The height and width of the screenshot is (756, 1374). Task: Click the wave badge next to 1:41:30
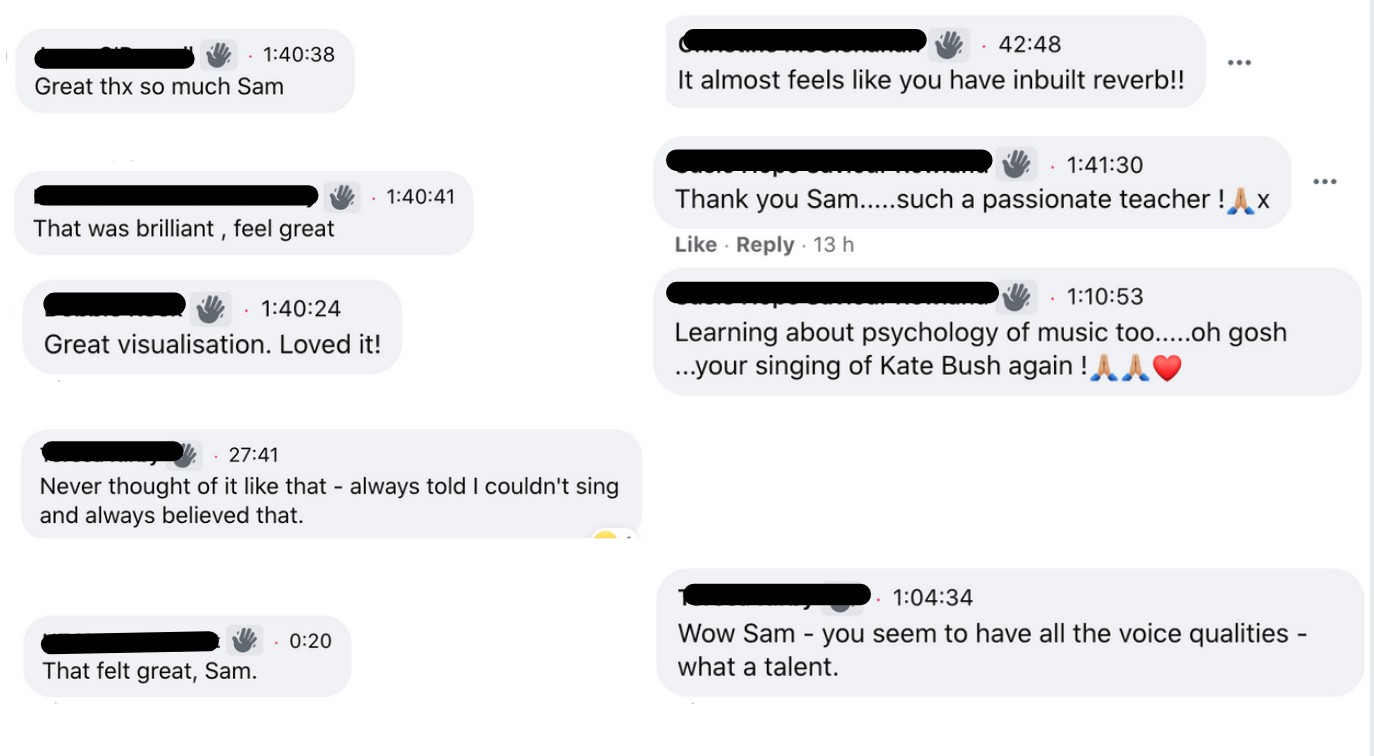[1016, 164]
